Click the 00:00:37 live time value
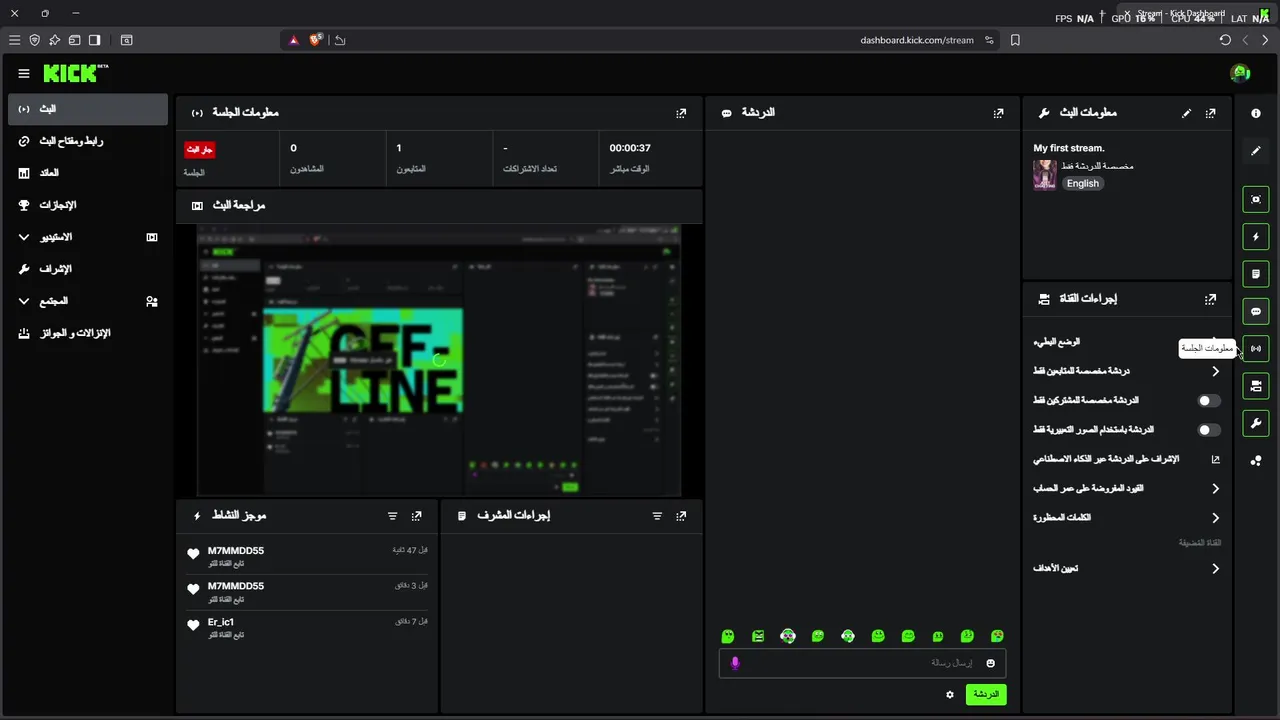 pyautogui.click(x=630, y=148)
